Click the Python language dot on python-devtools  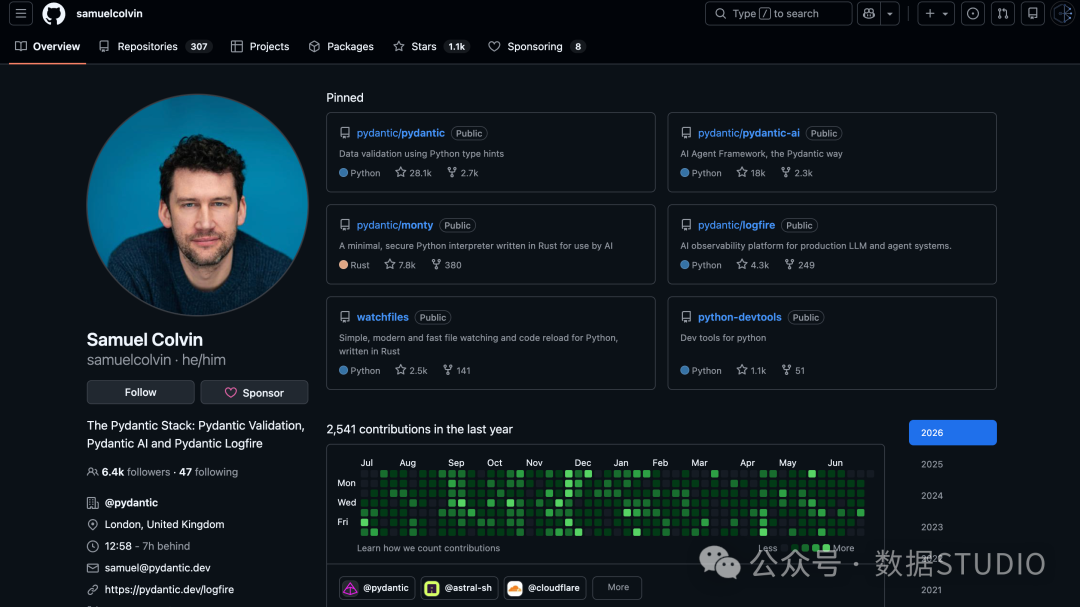point(685,370)
